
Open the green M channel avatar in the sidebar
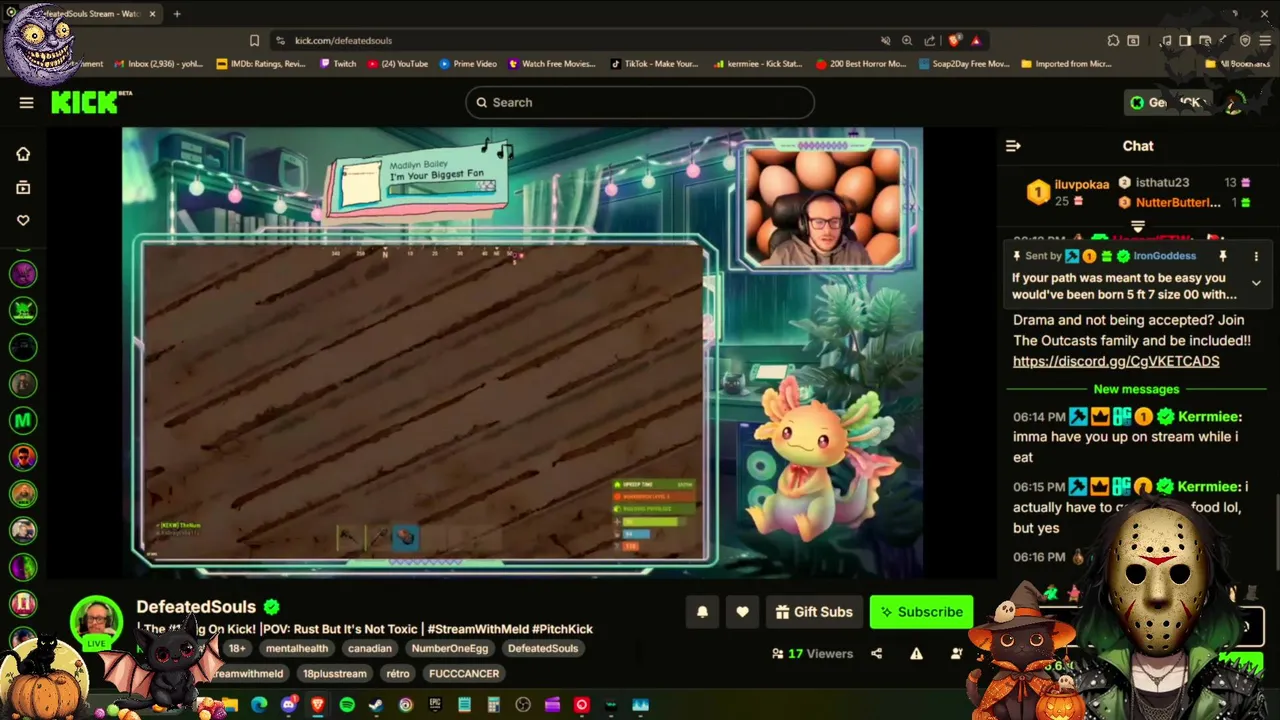23,421
